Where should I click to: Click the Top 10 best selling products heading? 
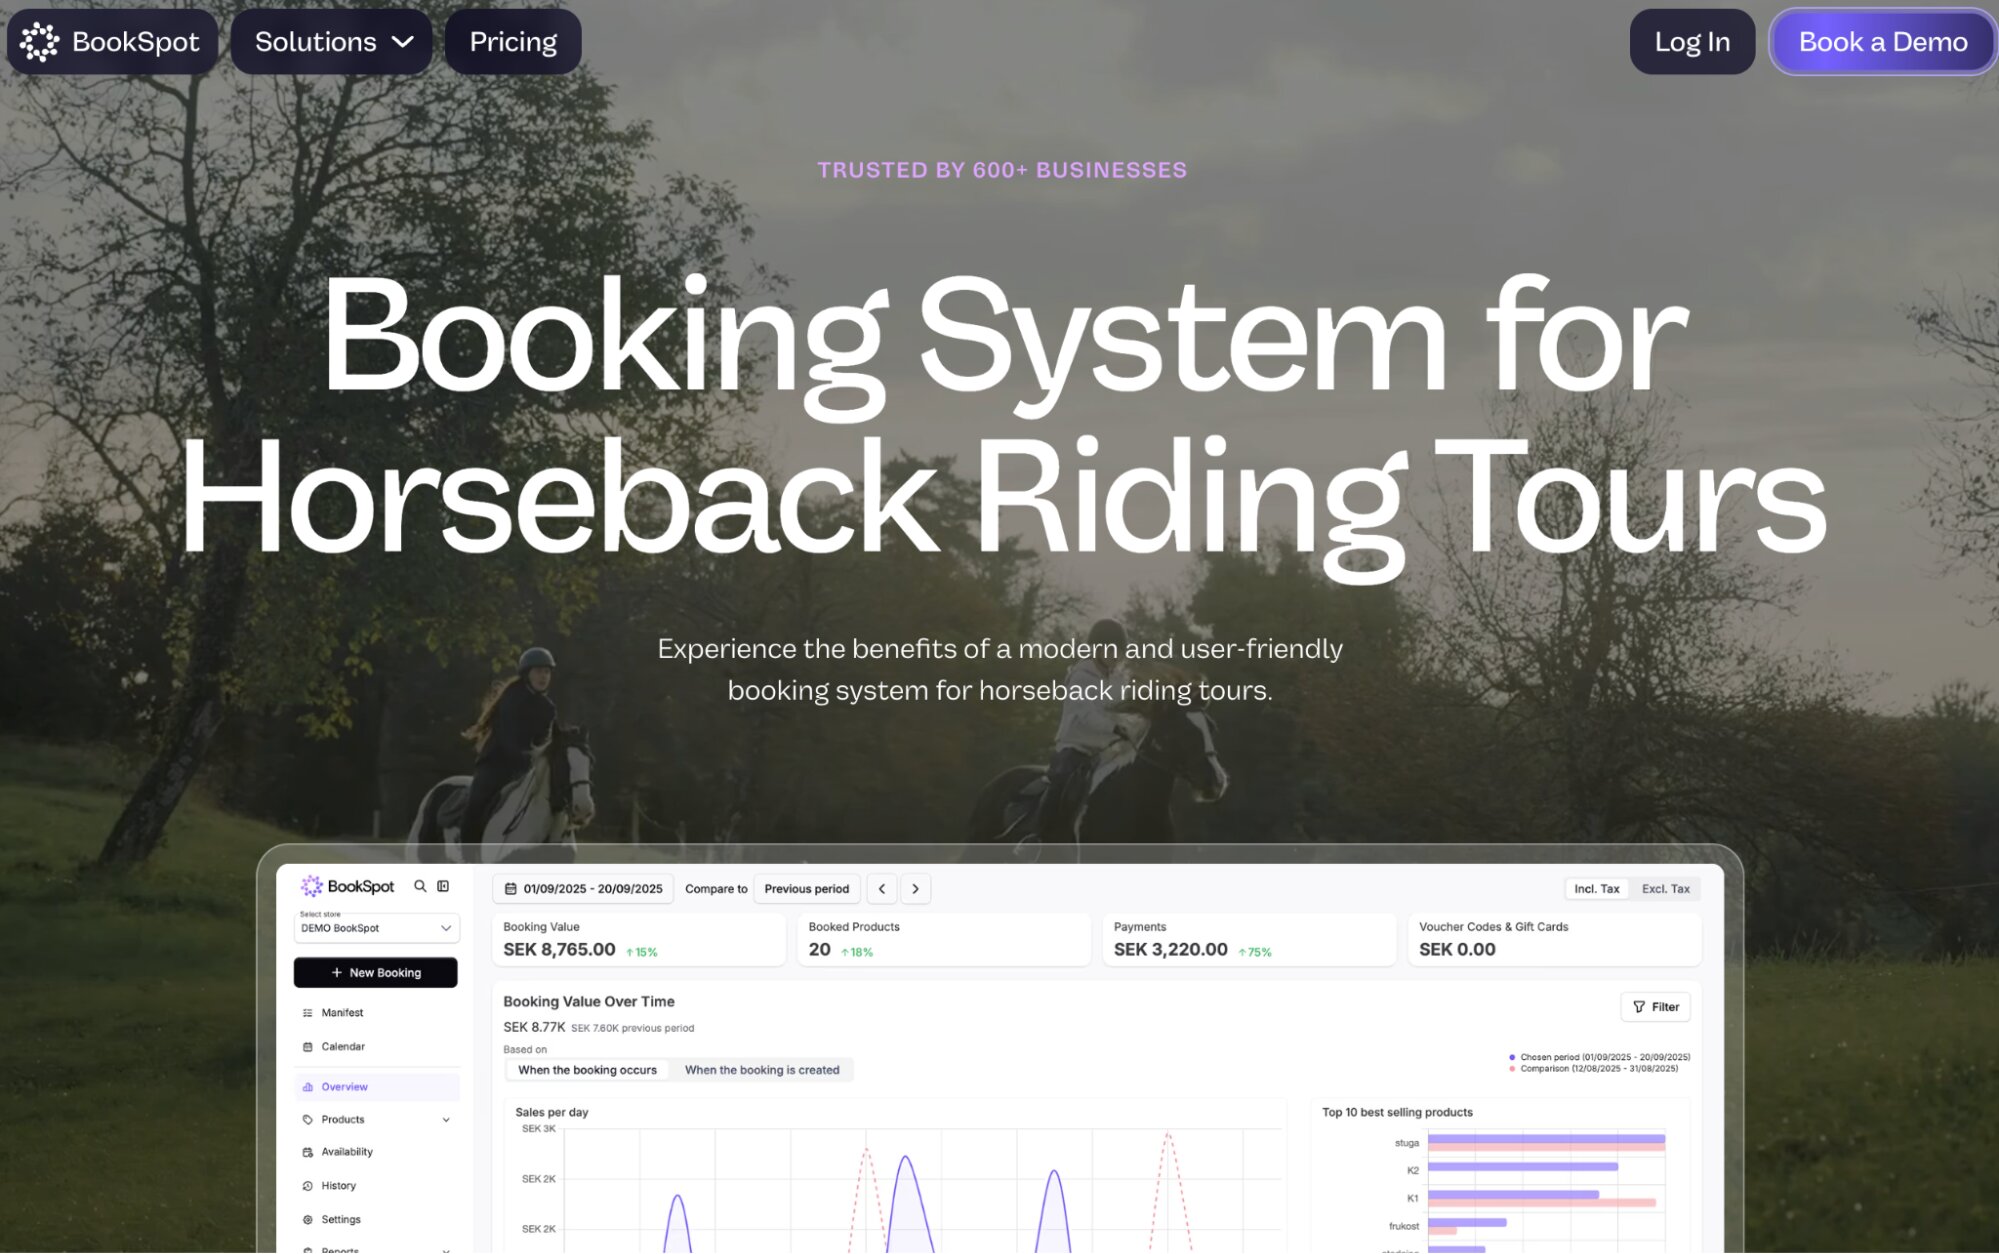click(x=1397, y=1112)
